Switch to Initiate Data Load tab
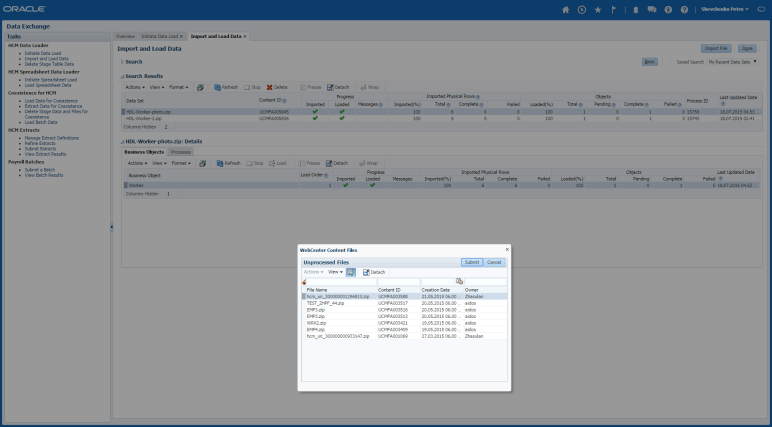The height and width of the screenshot is (427, 772). coord(160,36)
